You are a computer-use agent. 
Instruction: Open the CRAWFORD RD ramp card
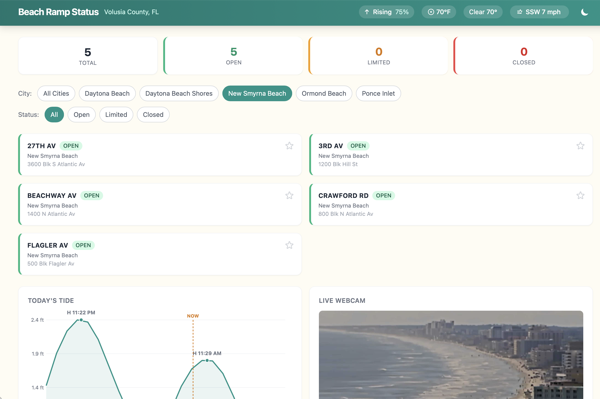pos(451,204)
